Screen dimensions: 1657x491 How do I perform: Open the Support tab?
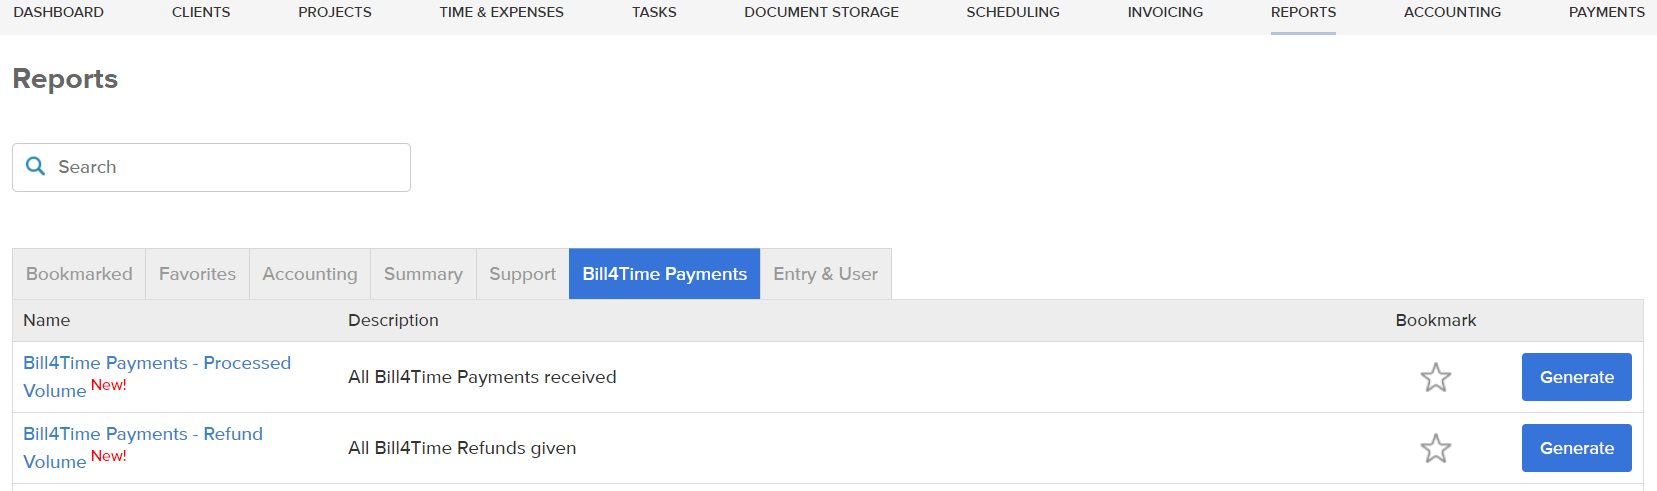pyautogui.click(x=522, y=274)
